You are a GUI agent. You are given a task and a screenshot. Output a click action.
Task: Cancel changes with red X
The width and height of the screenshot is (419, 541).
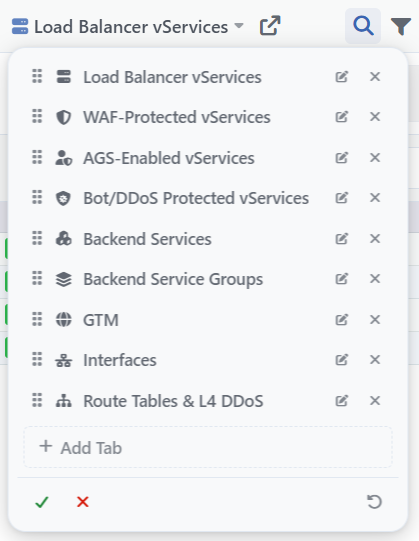coord(83,502)
